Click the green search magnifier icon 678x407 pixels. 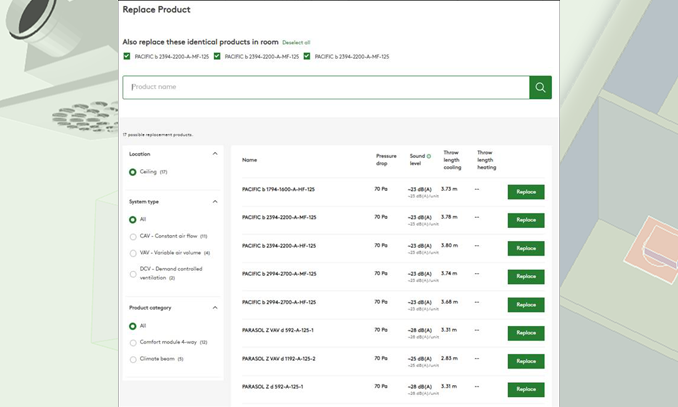(540, 88)
